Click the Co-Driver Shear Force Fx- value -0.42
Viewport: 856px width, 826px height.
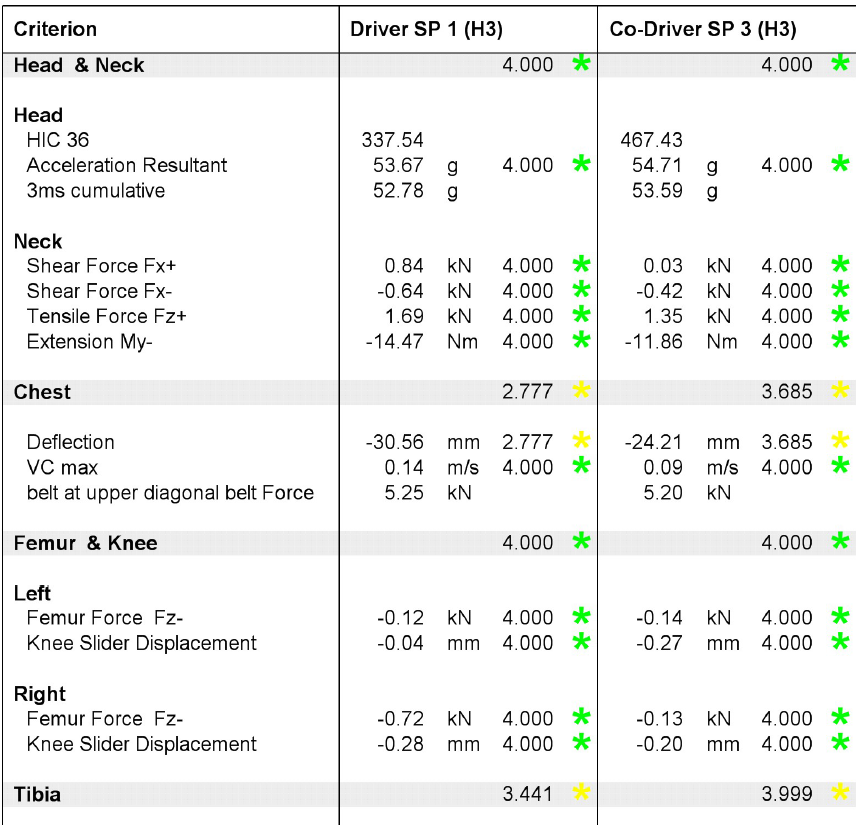pyautogui.click(x=659, y=291)
